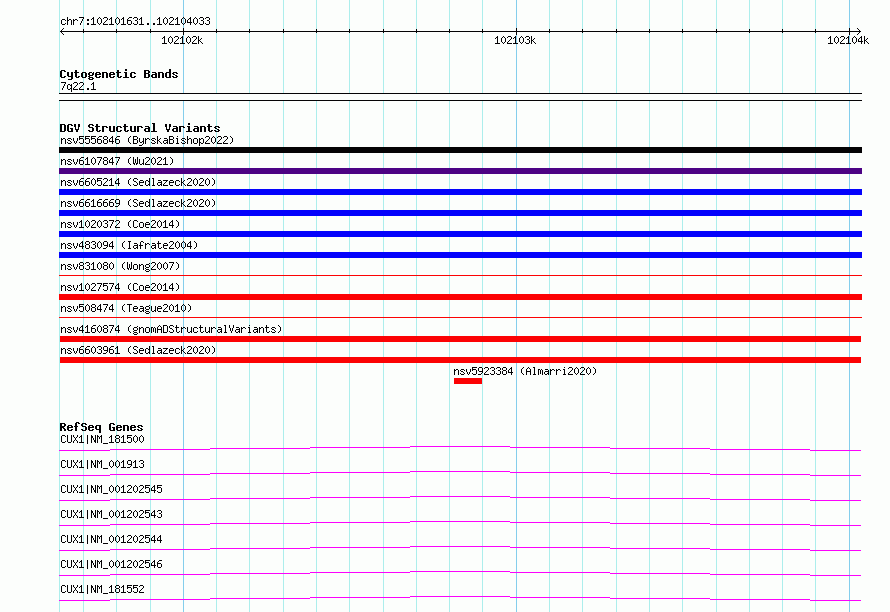Image resolution: width=890 pixels, height=612 pixels.
Task: Open nsv6616669 (Sedlazeck2020) label
Action: [138, 203]
